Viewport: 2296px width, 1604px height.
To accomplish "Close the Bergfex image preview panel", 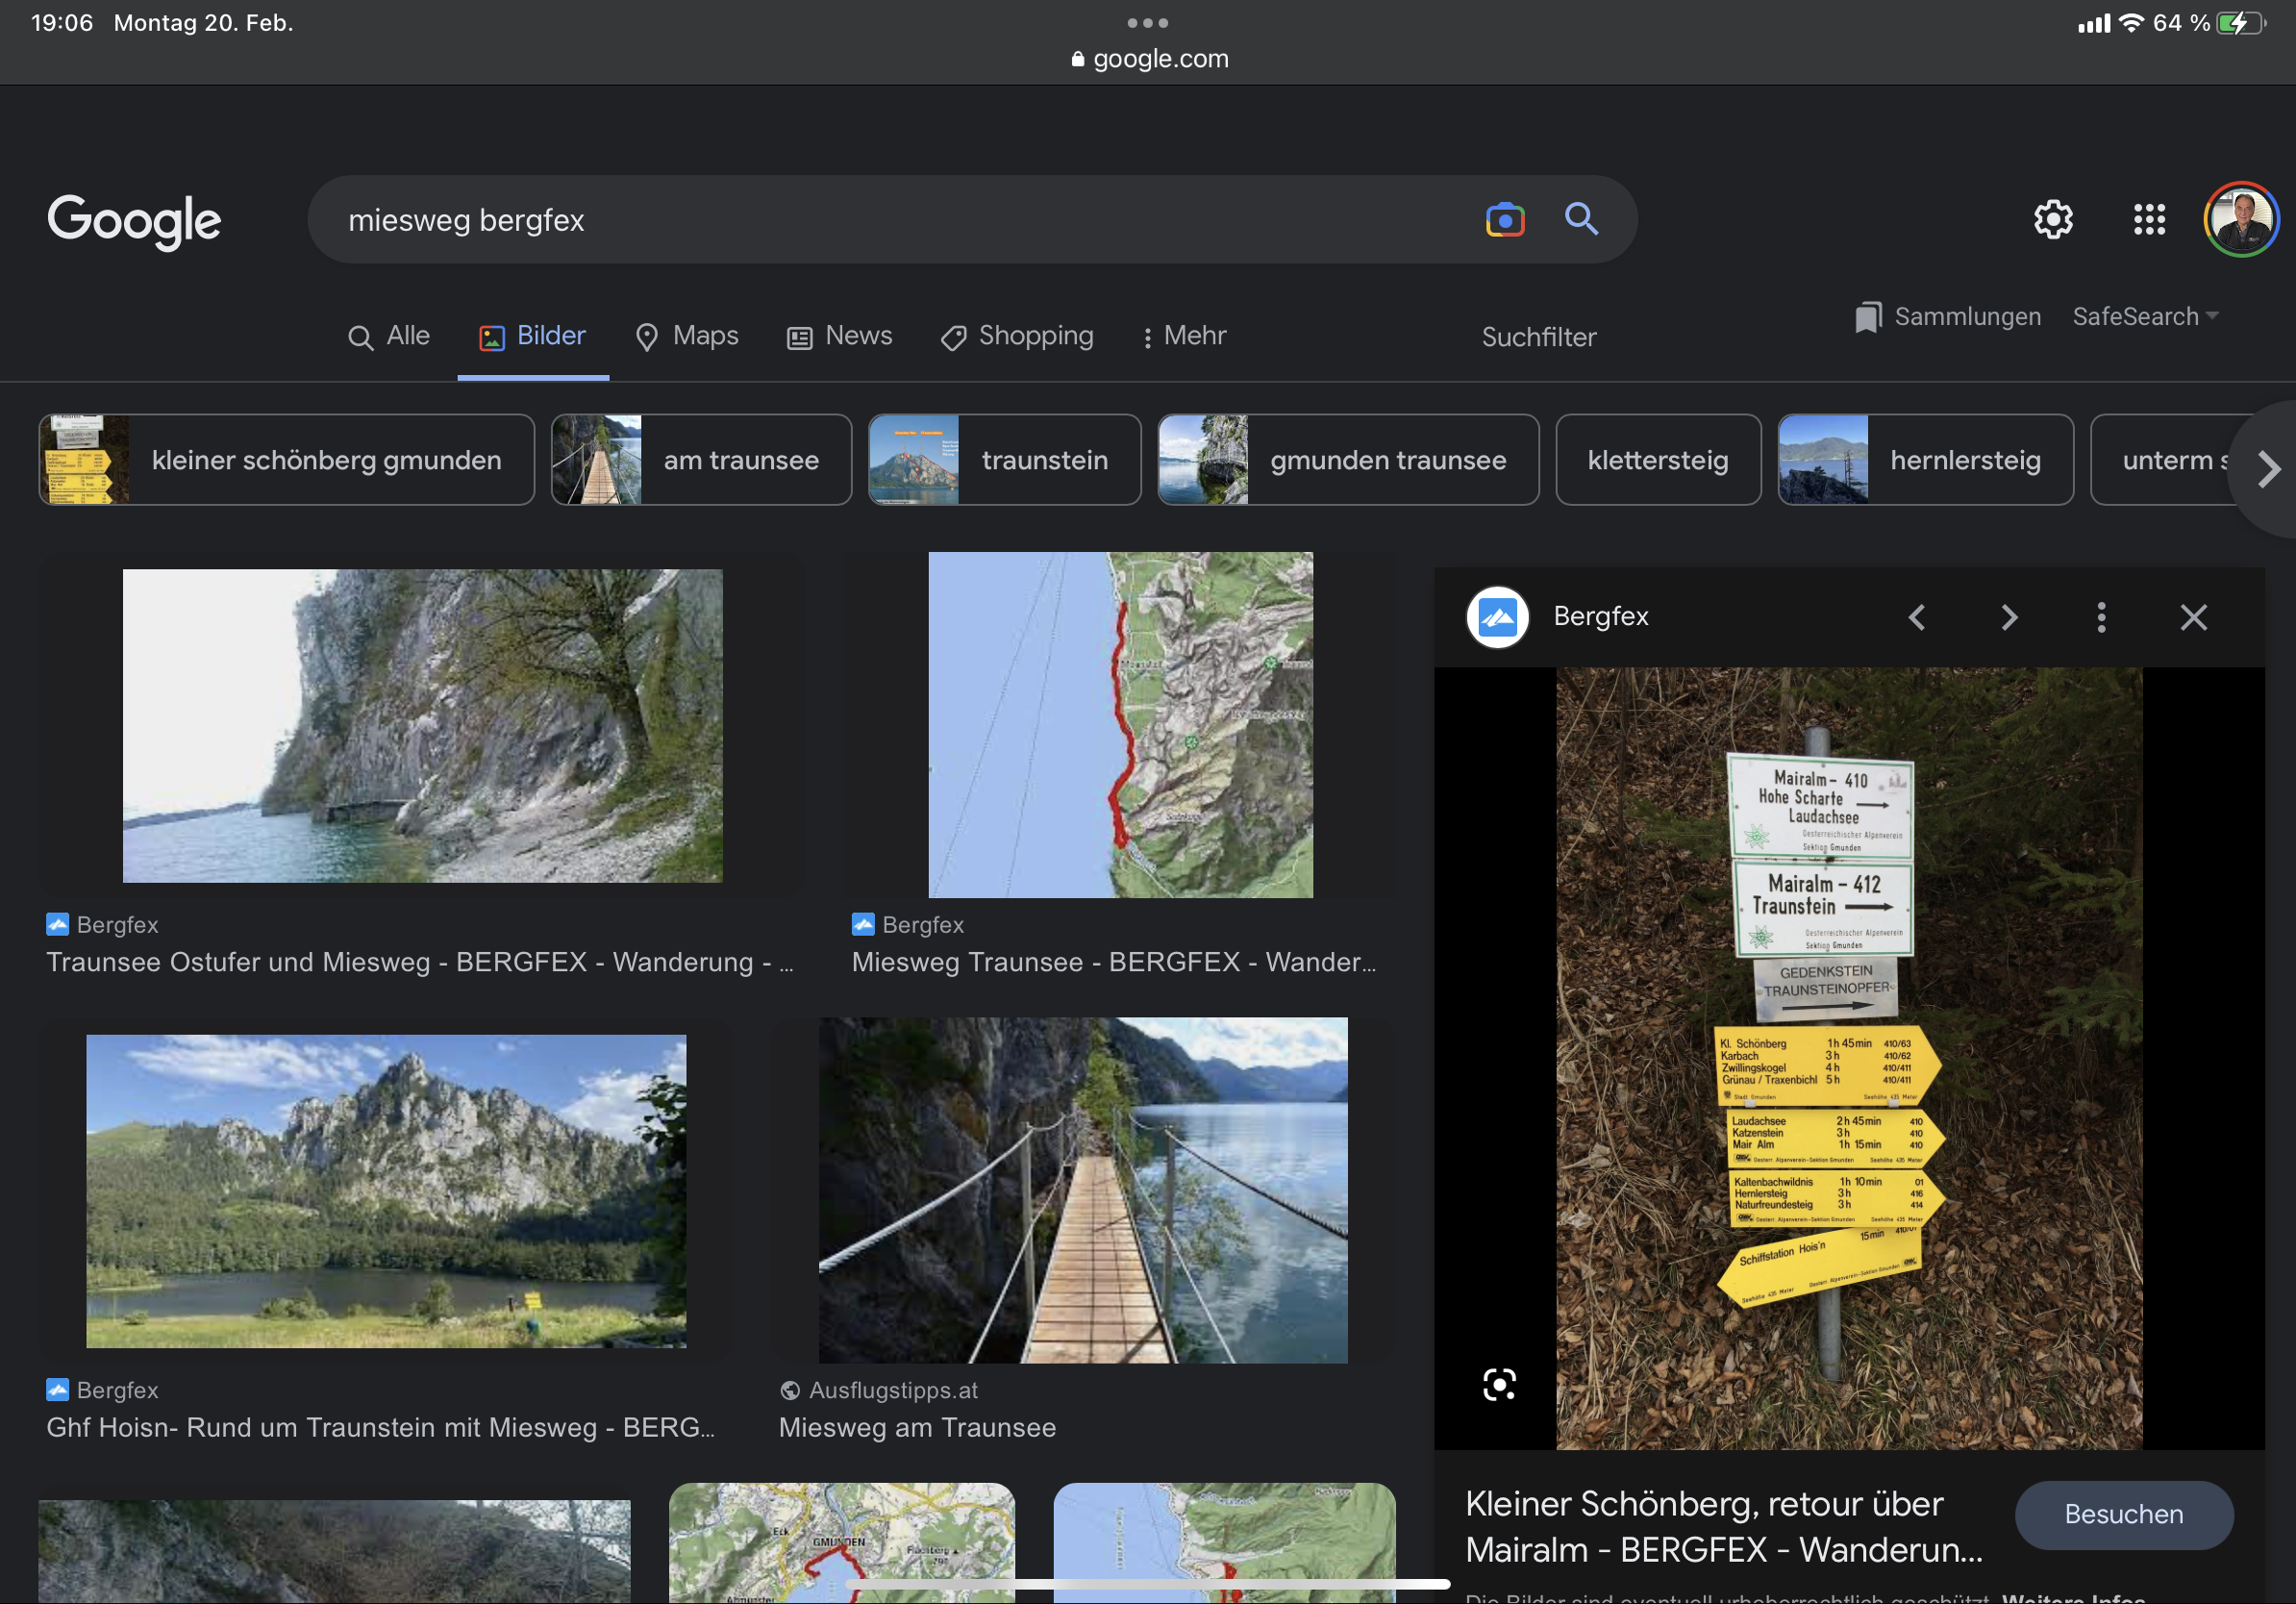I will (x=2193, y=617).
